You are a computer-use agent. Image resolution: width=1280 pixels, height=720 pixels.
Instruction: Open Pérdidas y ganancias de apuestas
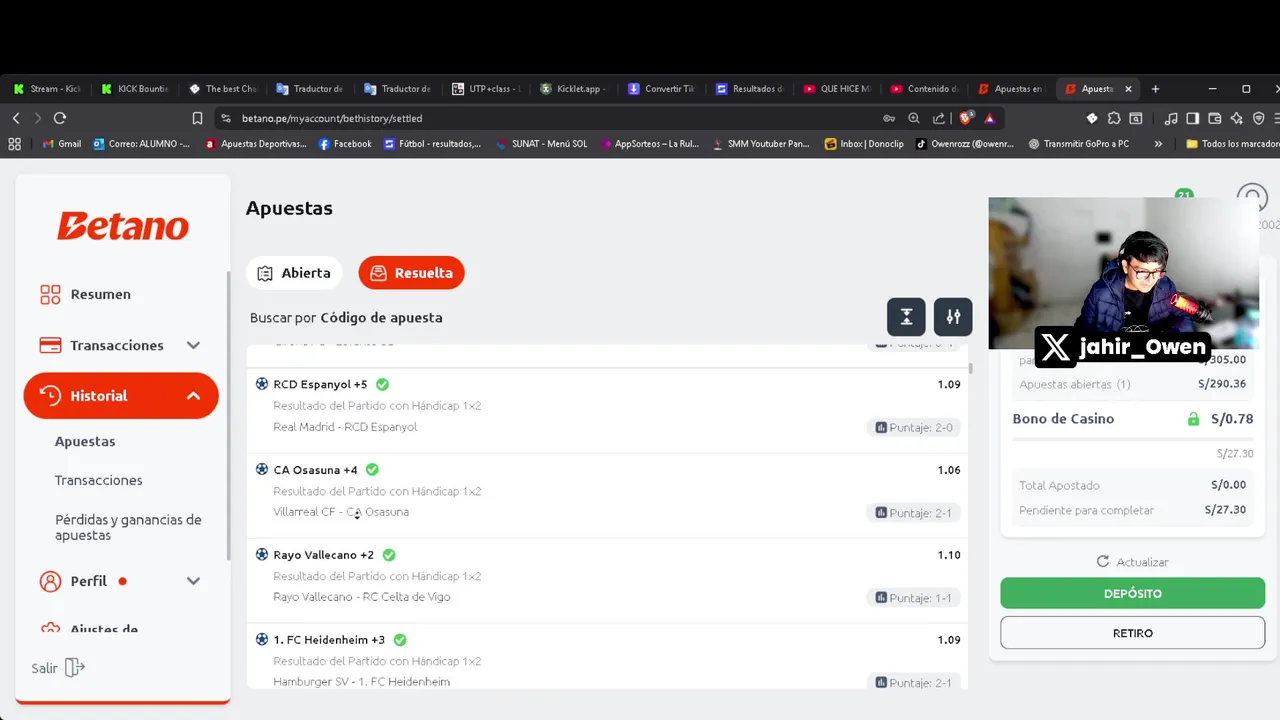click(x=128, y=527)
